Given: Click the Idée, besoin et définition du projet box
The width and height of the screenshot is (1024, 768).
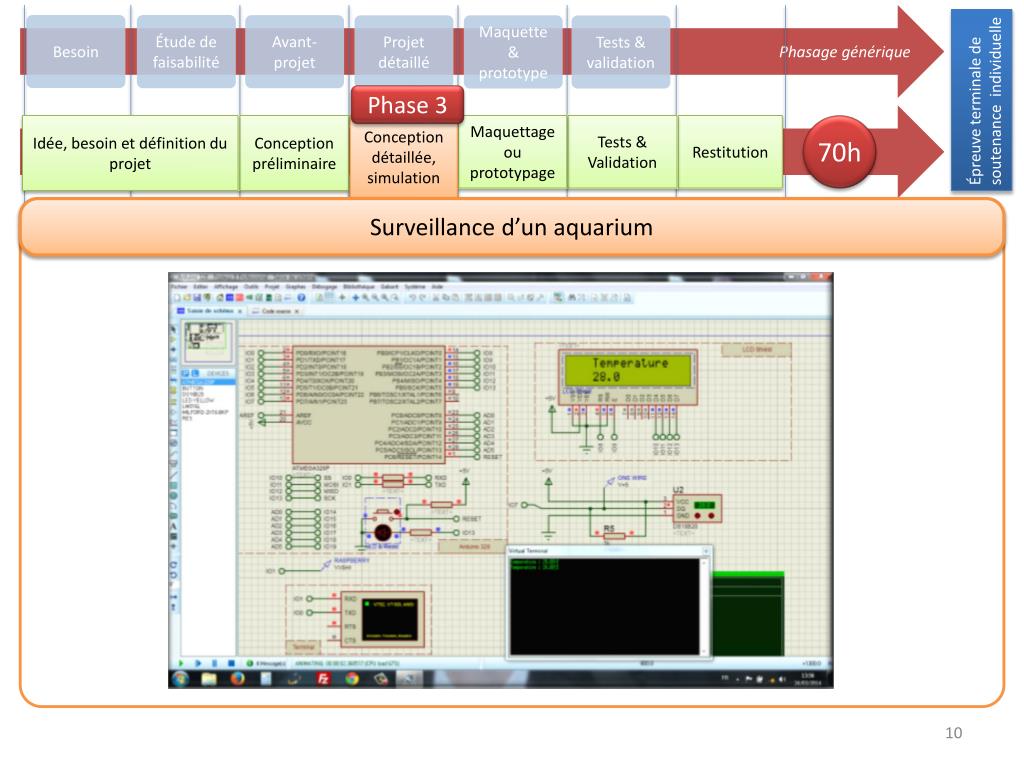Looking at the screenshot, I should click(130, 153).
